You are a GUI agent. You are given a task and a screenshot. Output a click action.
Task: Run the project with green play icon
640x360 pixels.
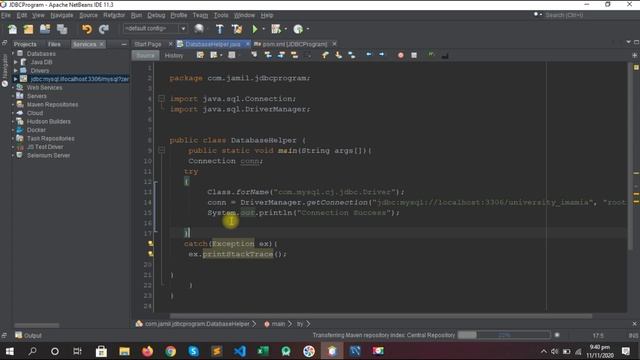tap(255, 29)
